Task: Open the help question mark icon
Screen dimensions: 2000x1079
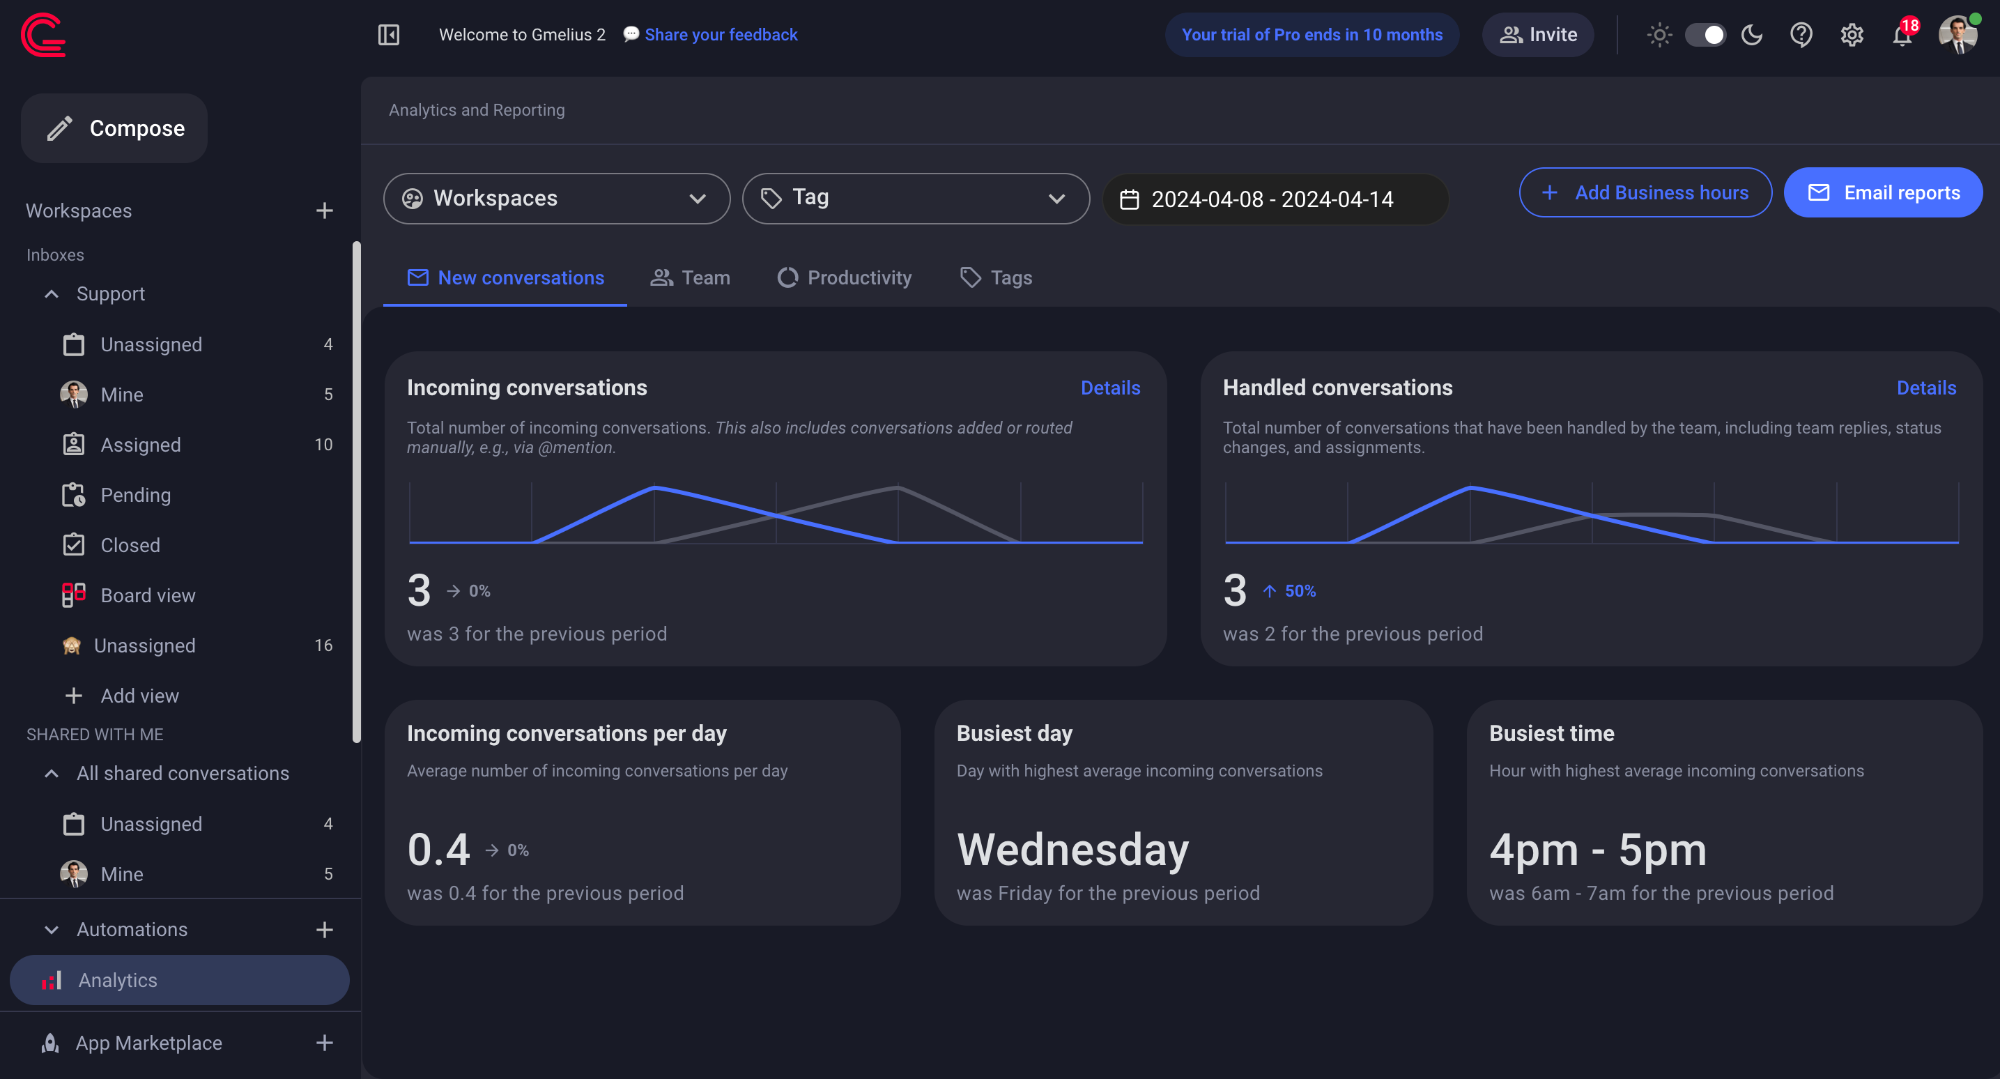Action: tap(1801, 34)
